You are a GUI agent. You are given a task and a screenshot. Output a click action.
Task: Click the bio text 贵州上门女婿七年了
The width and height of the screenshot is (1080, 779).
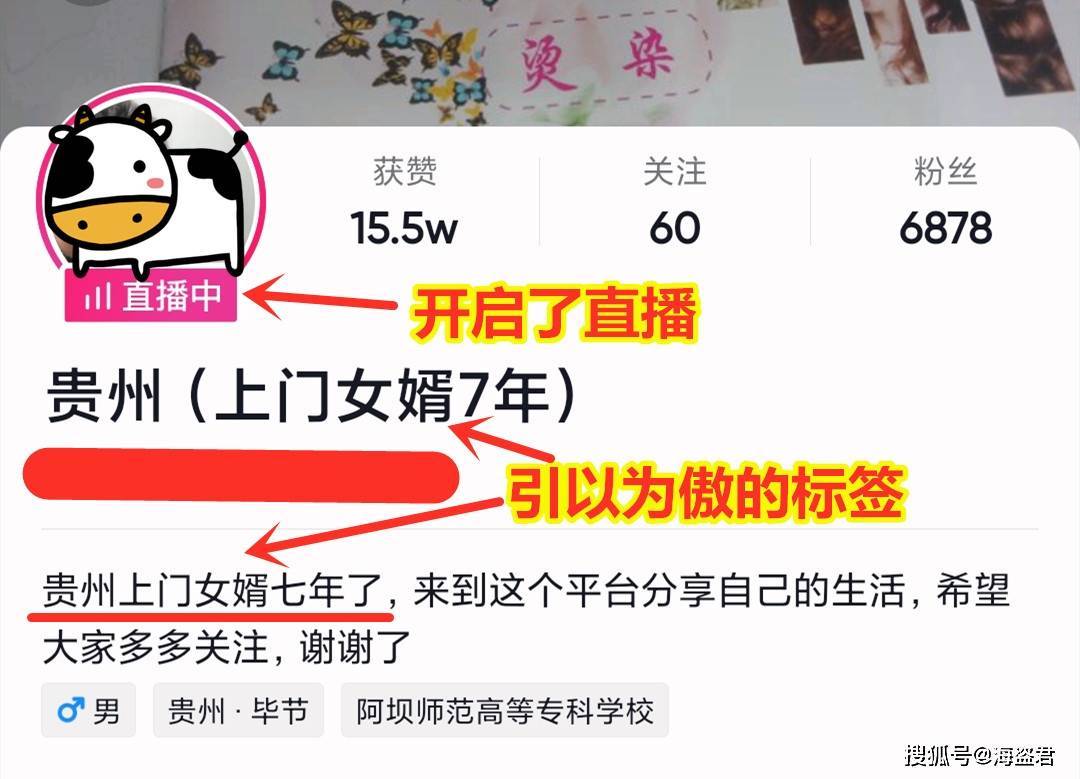click(212, 591)
